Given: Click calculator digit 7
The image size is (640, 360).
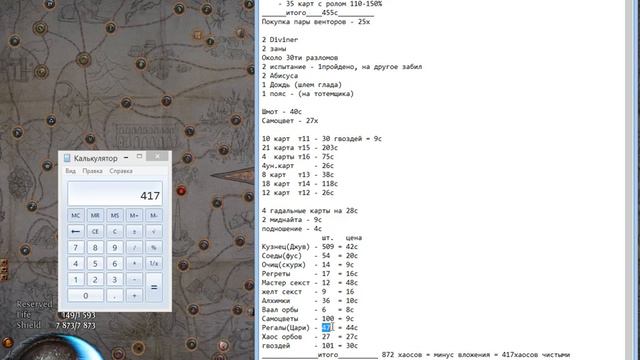Looking at the screenshot, I should [x=76, y=247].
